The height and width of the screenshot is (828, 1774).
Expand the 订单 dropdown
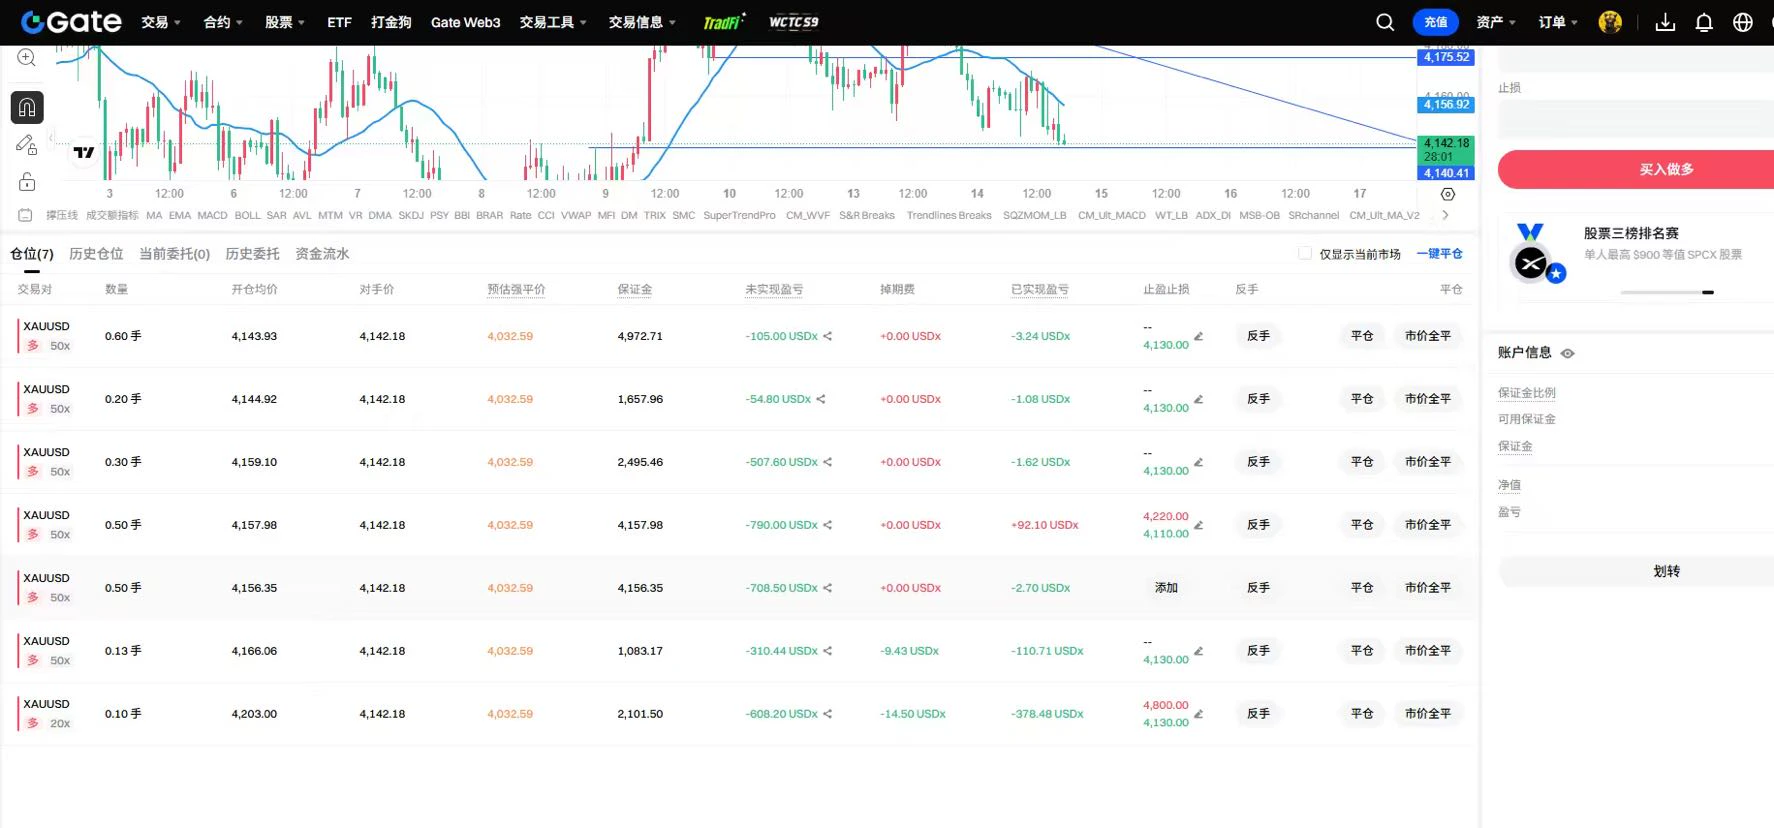(x=1558, y=22)
